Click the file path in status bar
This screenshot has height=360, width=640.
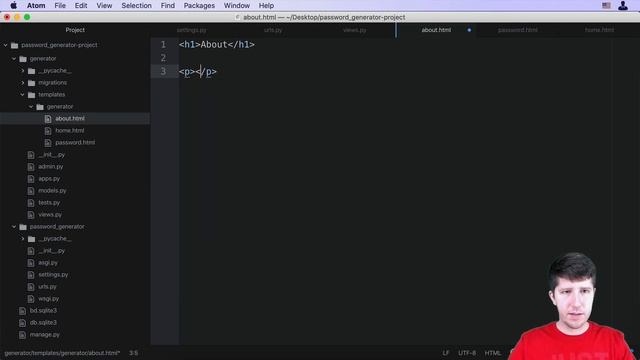point(62,353)
